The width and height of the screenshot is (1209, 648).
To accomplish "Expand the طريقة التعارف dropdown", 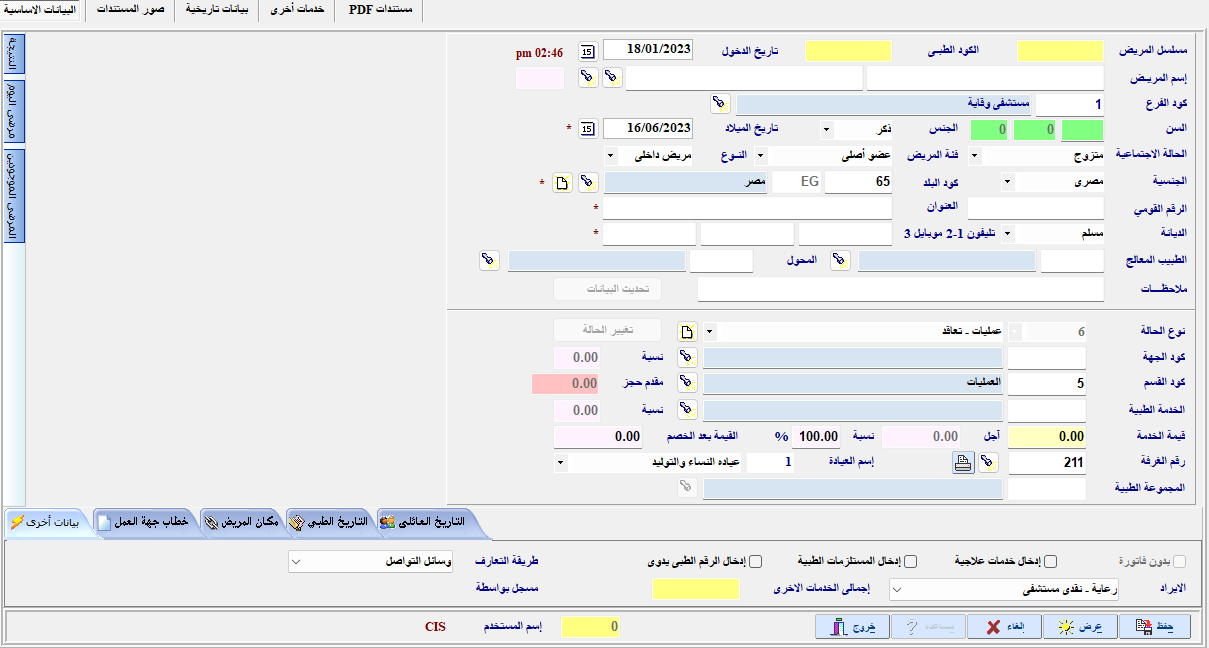I will point(295,562).
